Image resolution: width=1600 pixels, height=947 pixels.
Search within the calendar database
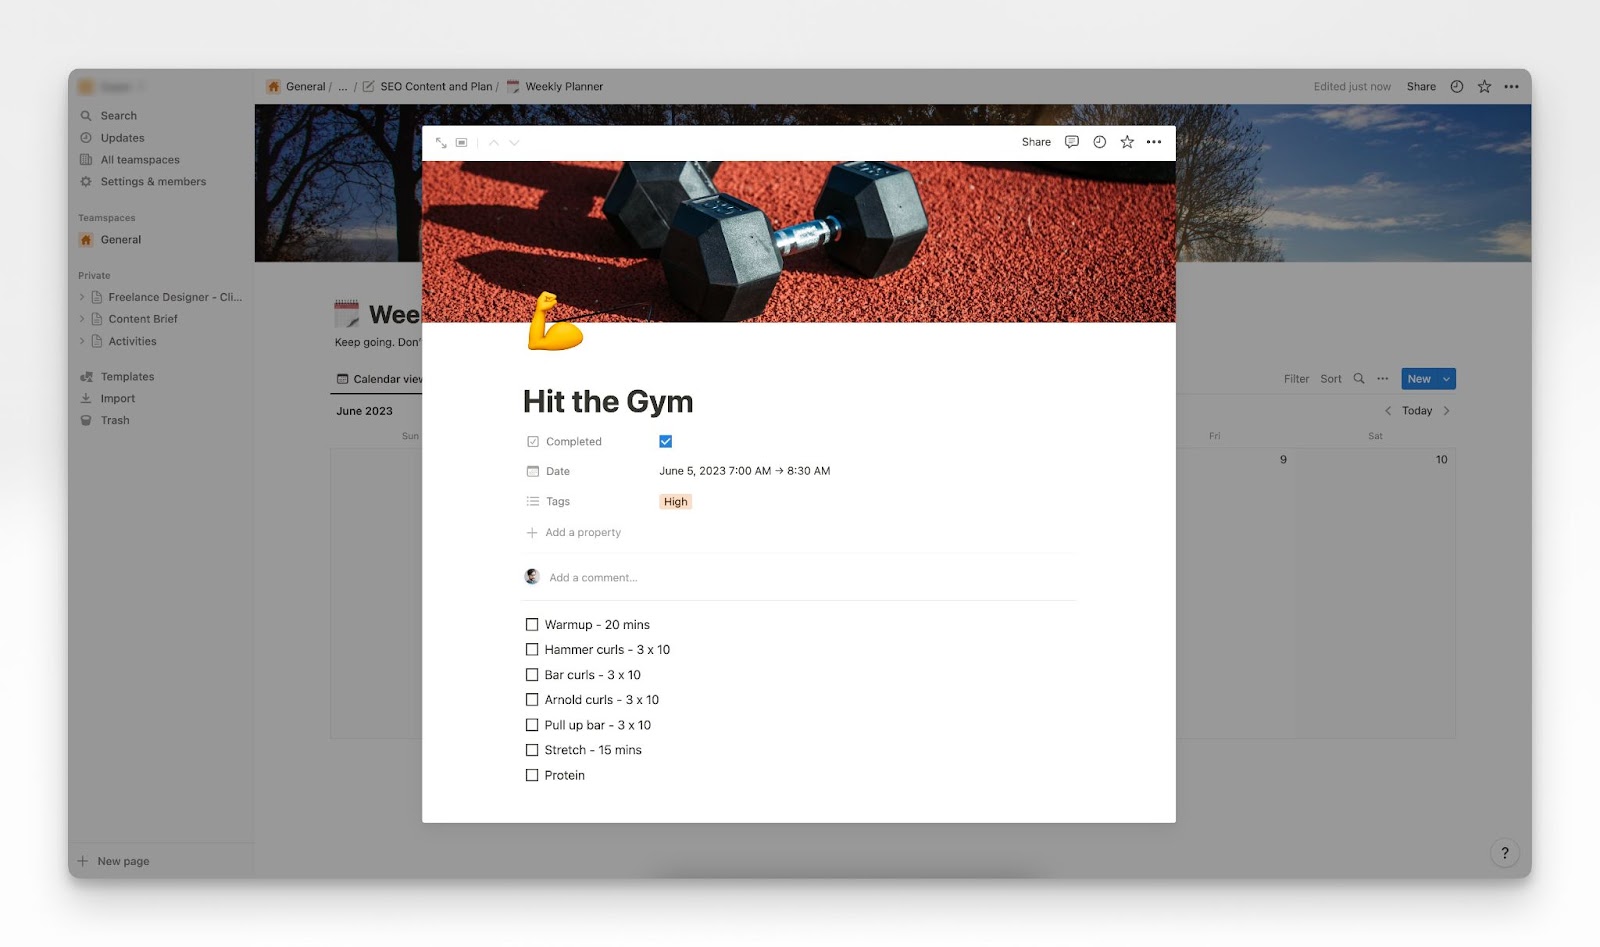click(1359, 379)
